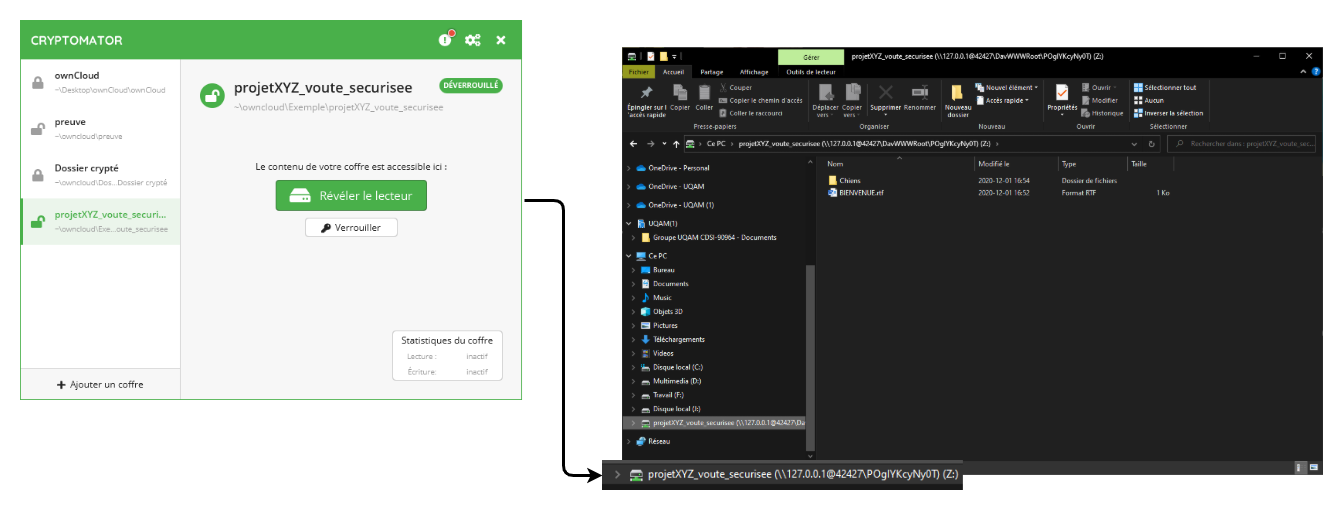The height and width of the screenshot is (511, 1344).
Task: Open the Ouvrir dropdown in ribbon
Action: pyautogui.click(x=1100, y=88)
